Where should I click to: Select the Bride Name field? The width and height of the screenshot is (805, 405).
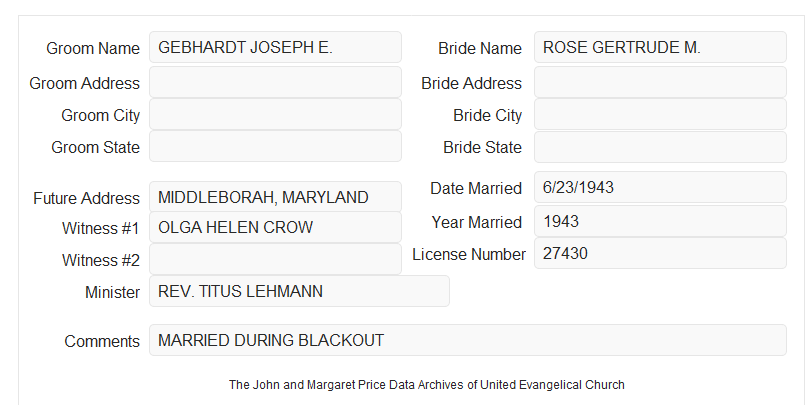tap(660, 47)
